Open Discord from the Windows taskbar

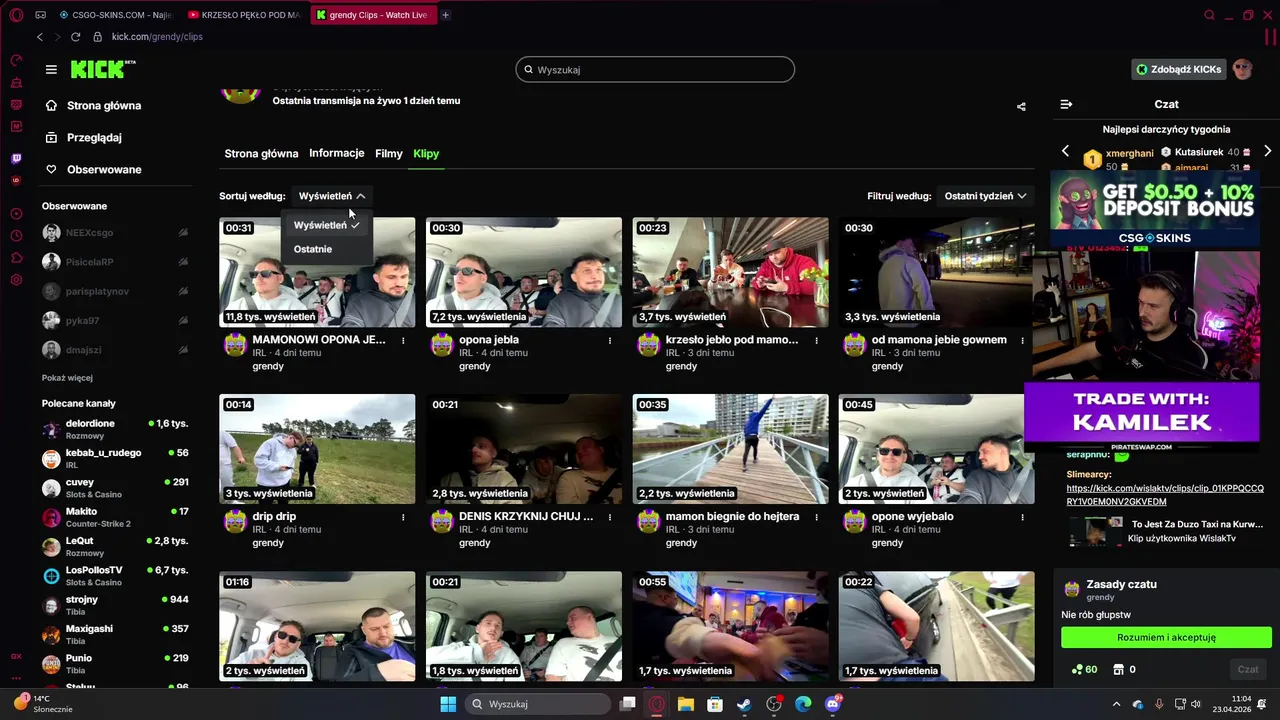pos(833,704)
